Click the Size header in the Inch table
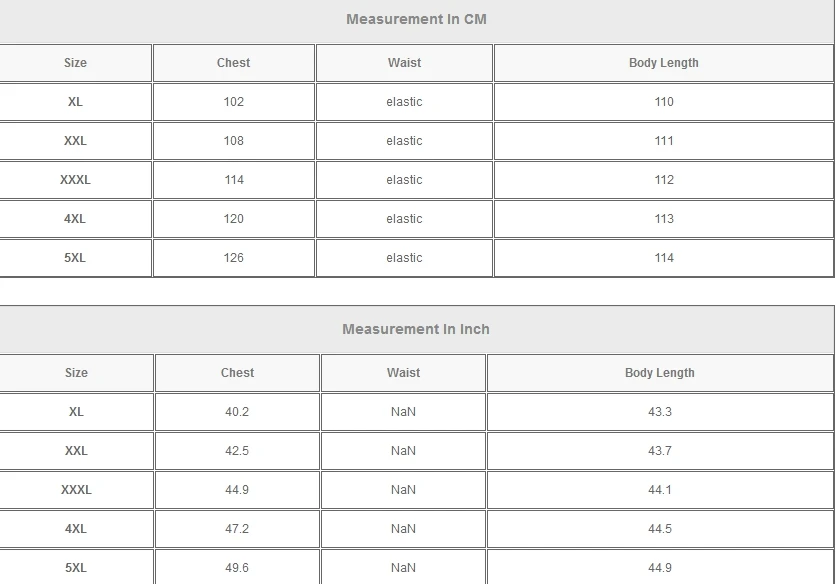Viewport: 836px width, 584px height. [x=76, y=373]
